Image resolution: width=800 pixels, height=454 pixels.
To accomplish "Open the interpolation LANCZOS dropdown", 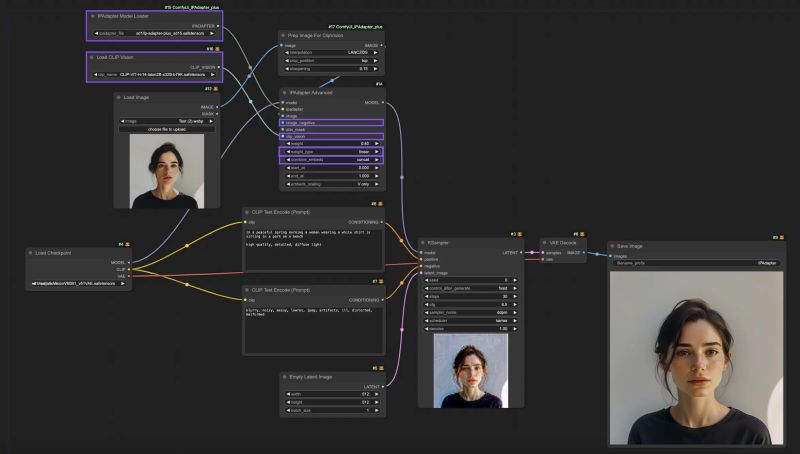I will [332, 53].
